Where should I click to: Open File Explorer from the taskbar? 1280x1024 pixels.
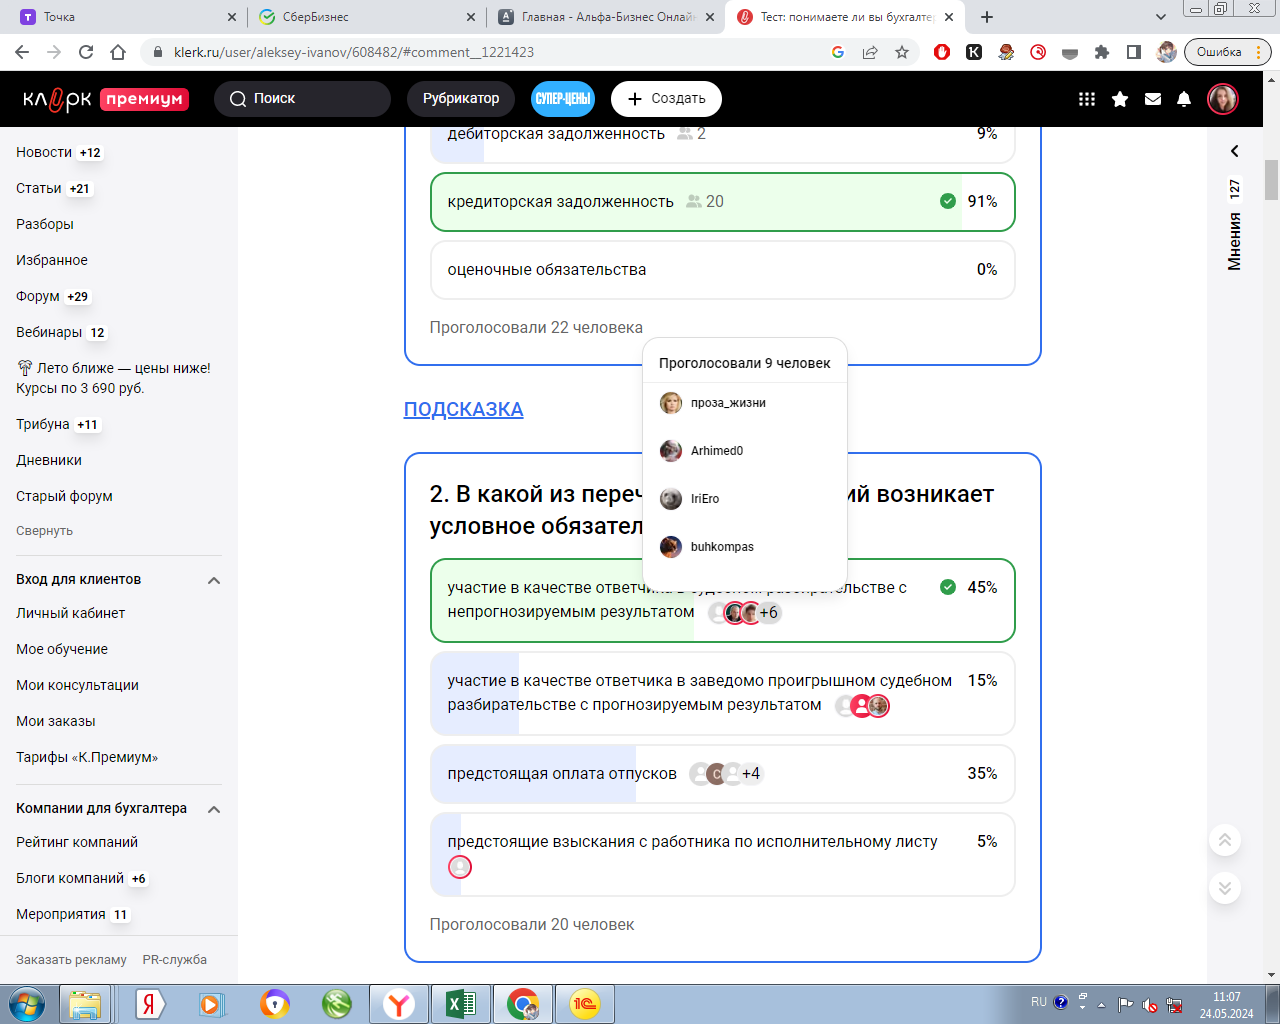coord(86,1003)
